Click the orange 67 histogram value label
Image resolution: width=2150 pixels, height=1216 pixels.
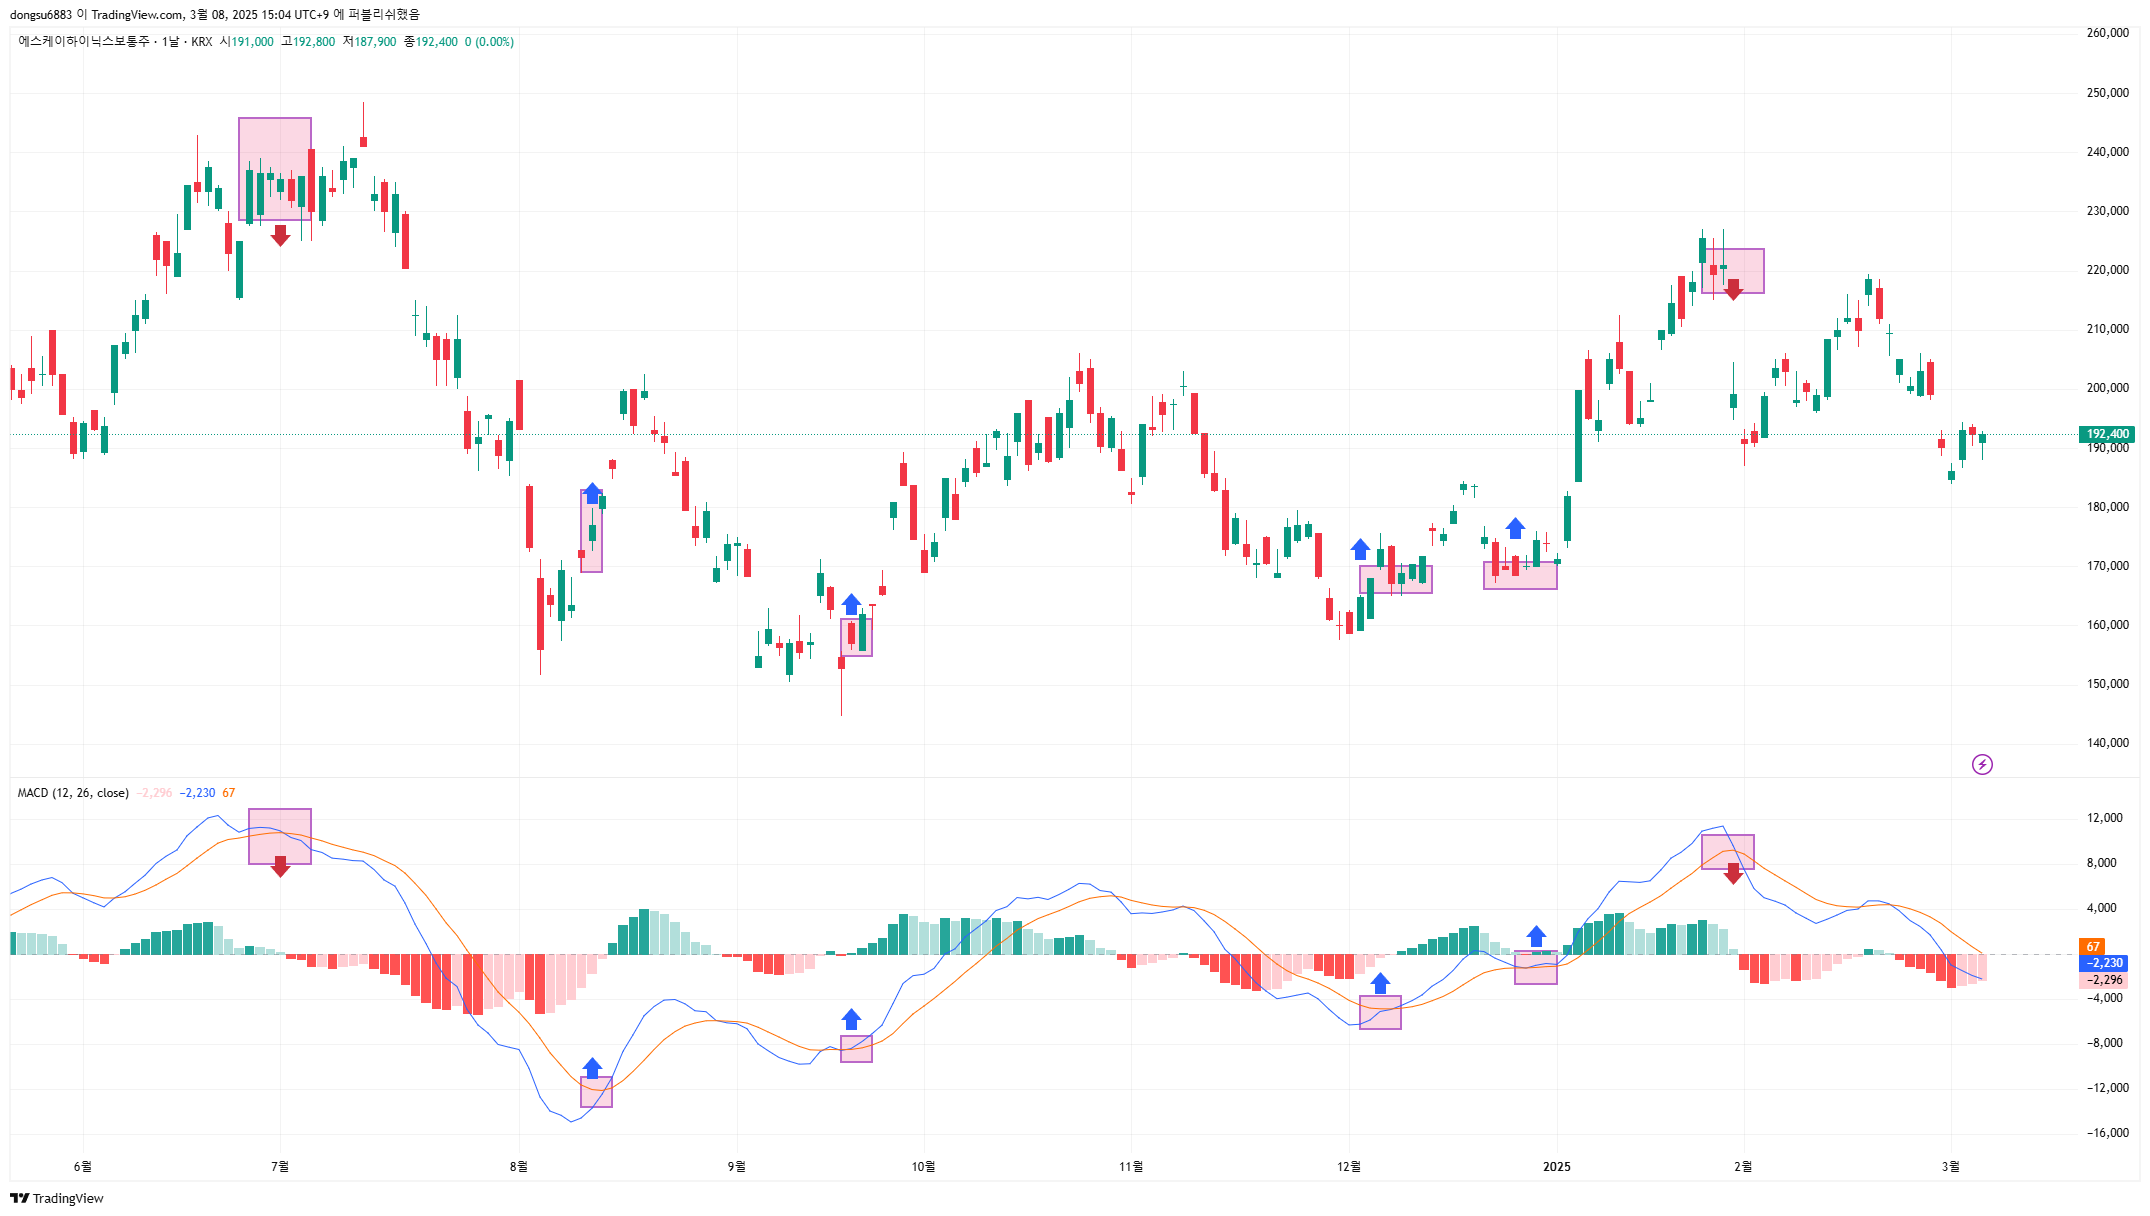[x=2093, y=946]
